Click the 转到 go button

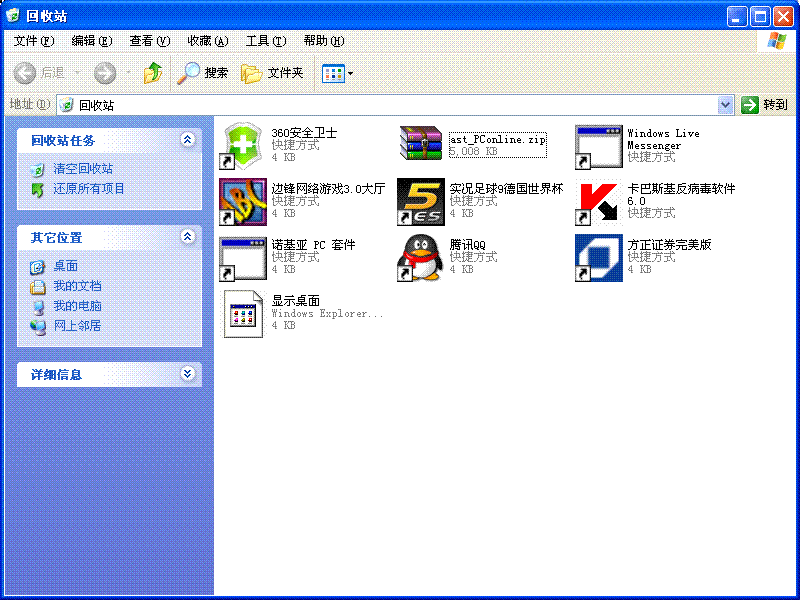pyautogui.click(x=764, y=105)
